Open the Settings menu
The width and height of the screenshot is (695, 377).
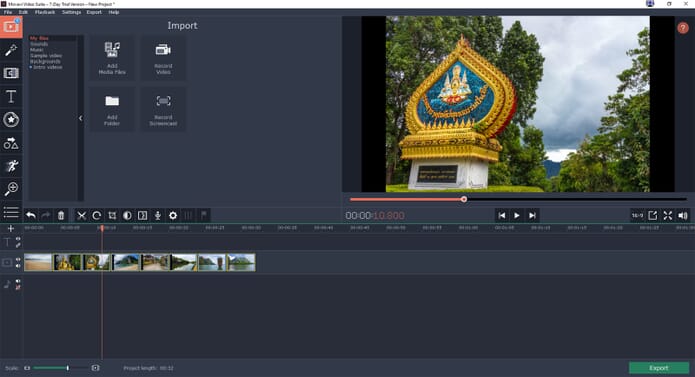[x=71, y=12]
